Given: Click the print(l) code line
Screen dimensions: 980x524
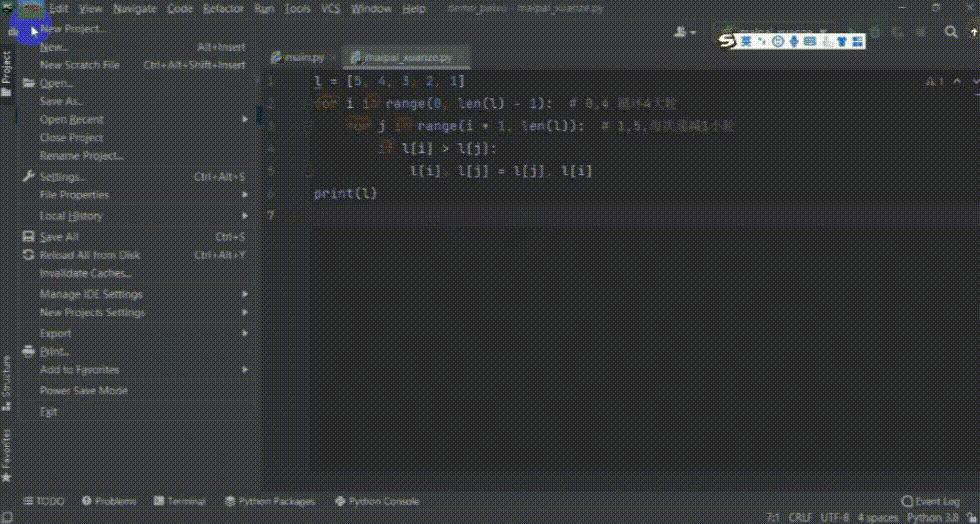Looking at the screenshot, I should (x=346, y=194).
